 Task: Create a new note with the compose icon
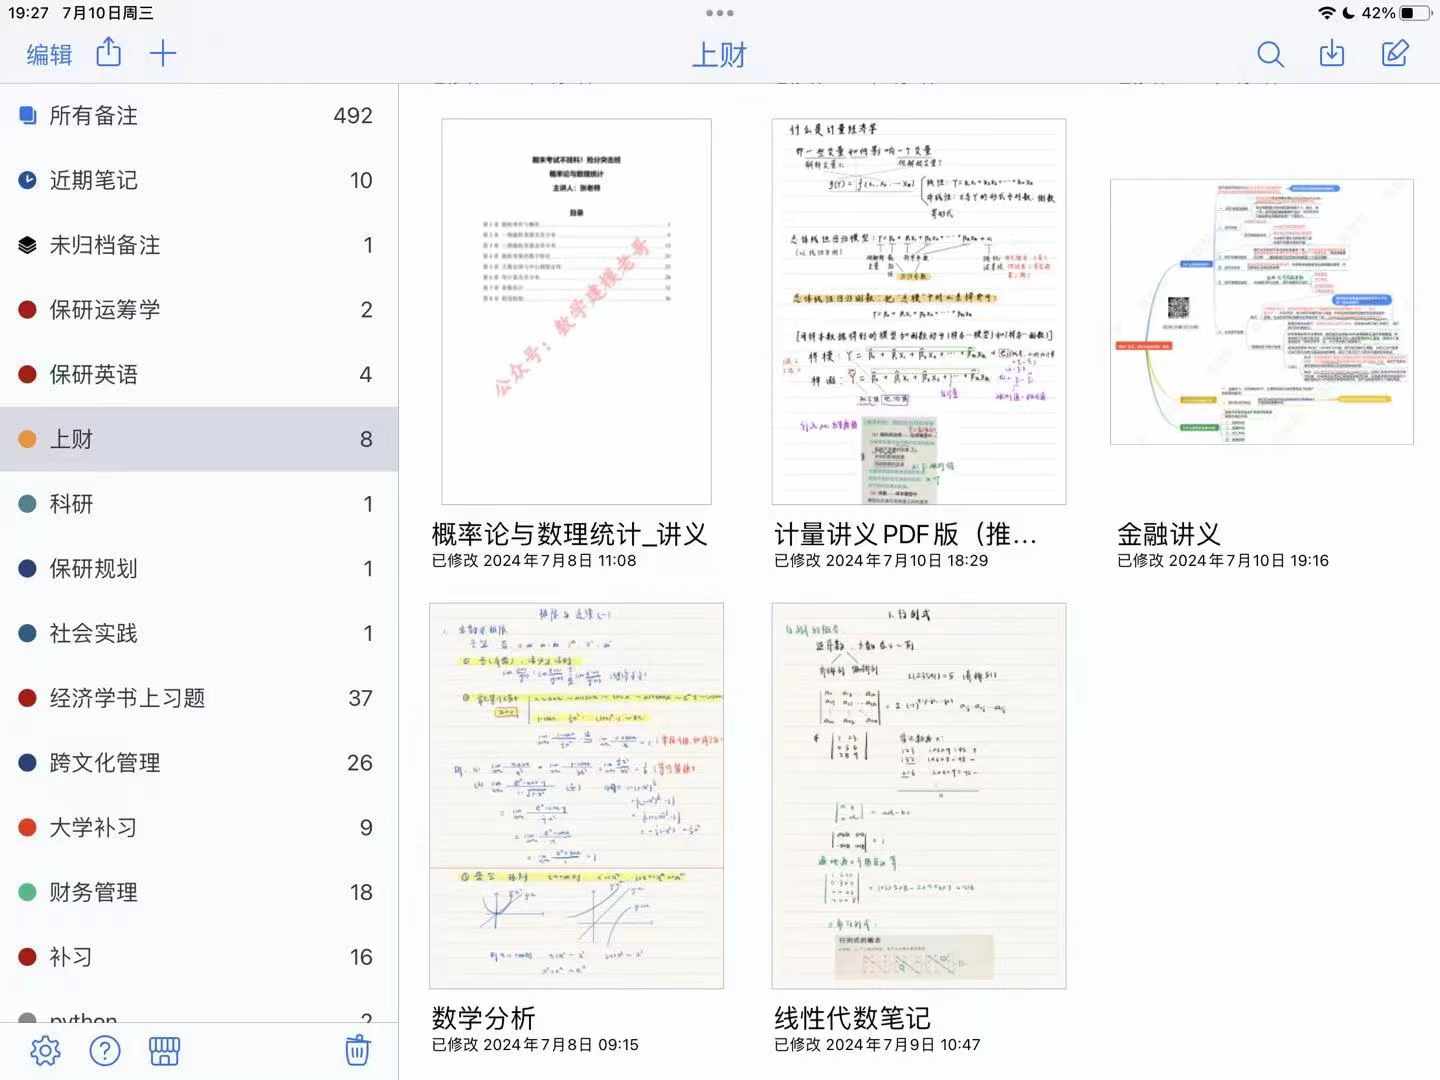coord(1395,53)
